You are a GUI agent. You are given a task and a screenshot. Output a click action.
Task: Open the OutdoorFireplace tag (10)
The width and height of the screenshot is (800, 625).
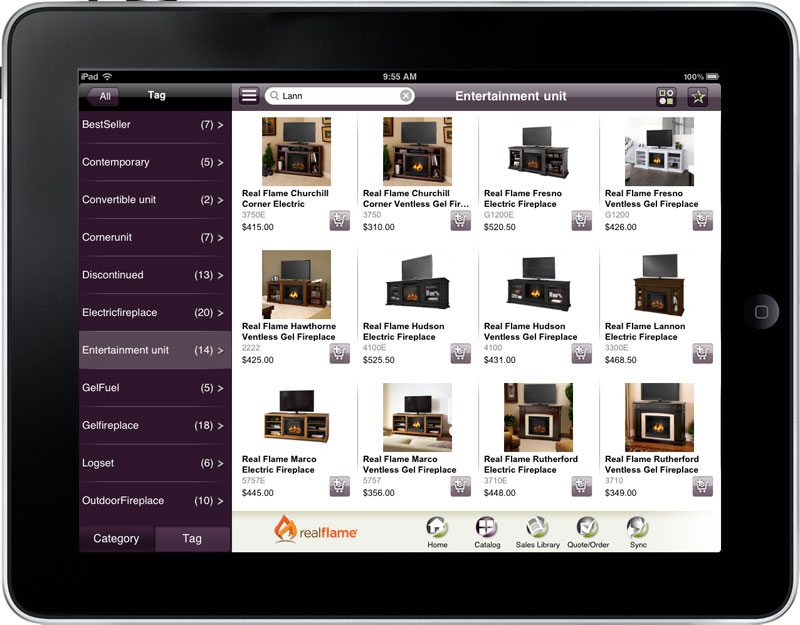pos(155,501)
